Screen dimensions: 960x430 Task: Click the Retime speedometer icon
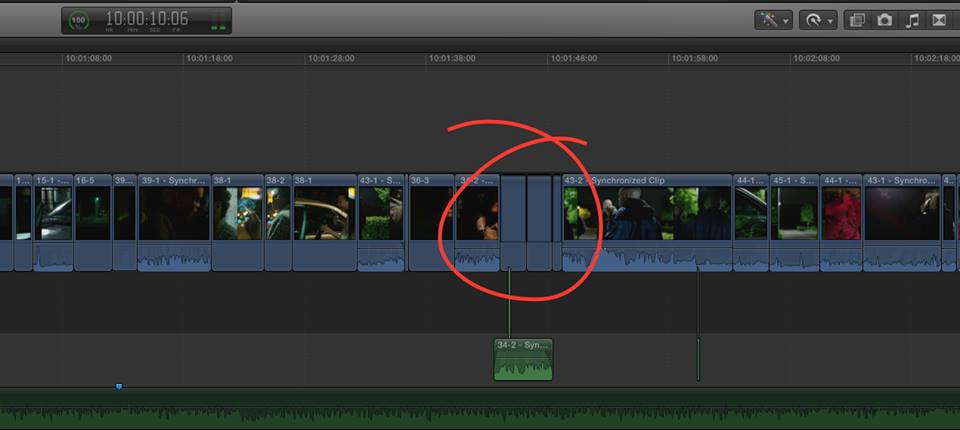click(813, 21)
